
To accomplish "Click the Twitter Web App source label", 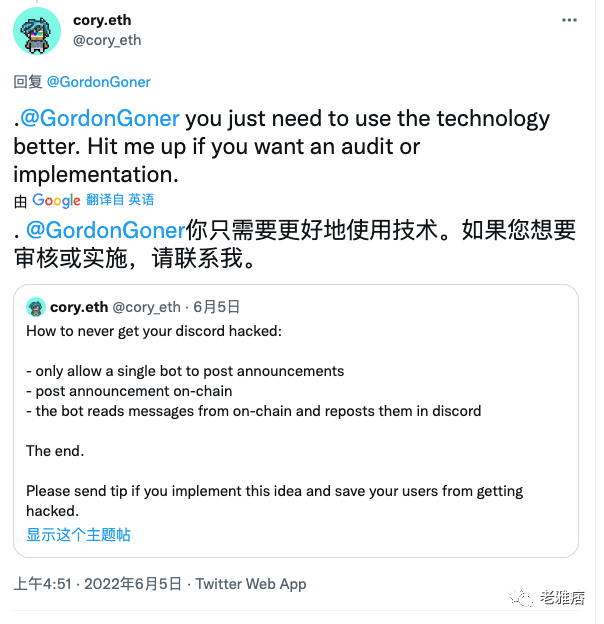I will point(251,584).
